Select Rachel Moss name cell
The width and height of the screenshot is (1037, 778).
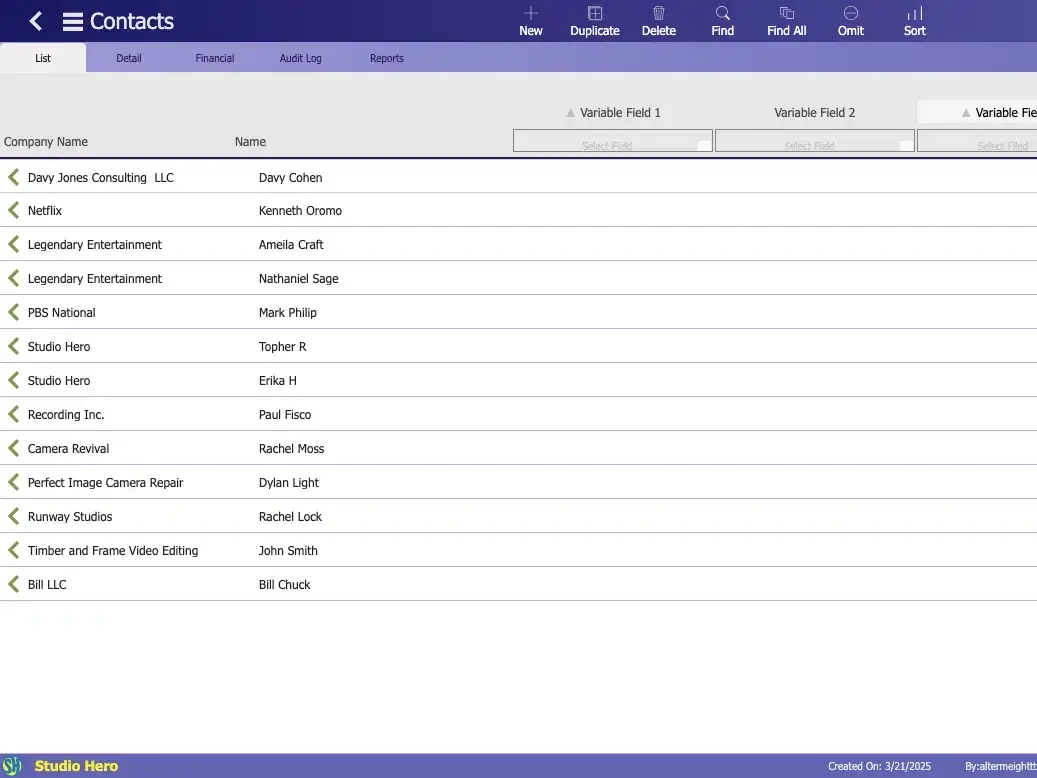coord(292,449)
